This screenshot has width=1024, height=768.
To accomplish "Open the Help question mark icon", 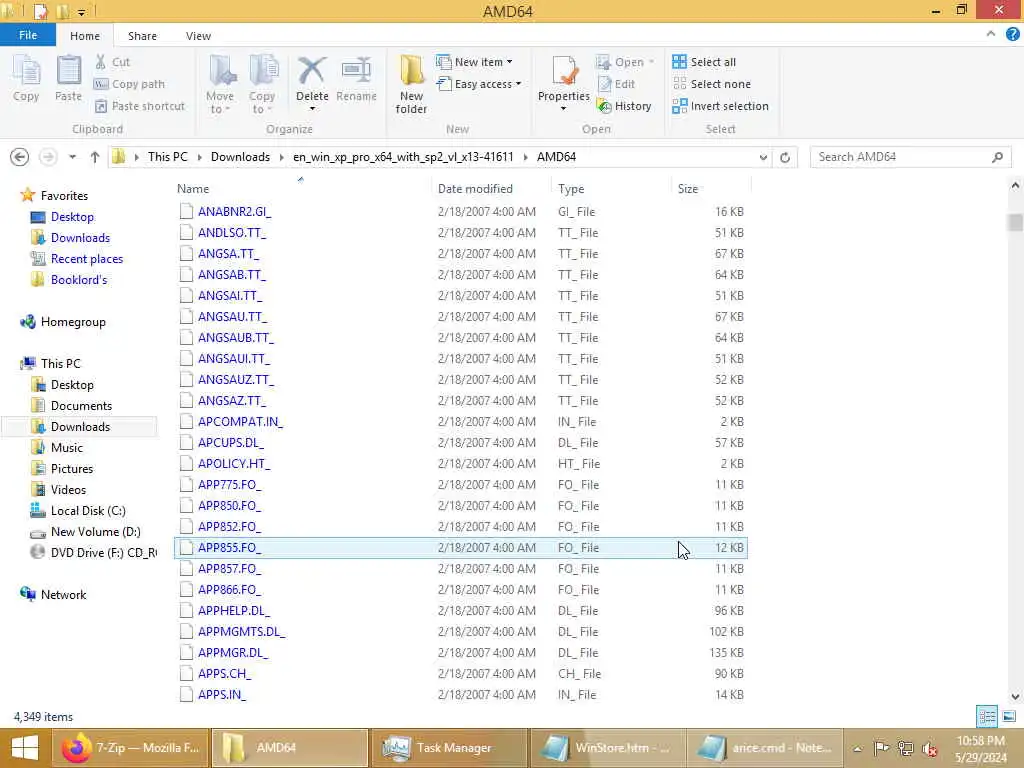I will (1012, 35).
